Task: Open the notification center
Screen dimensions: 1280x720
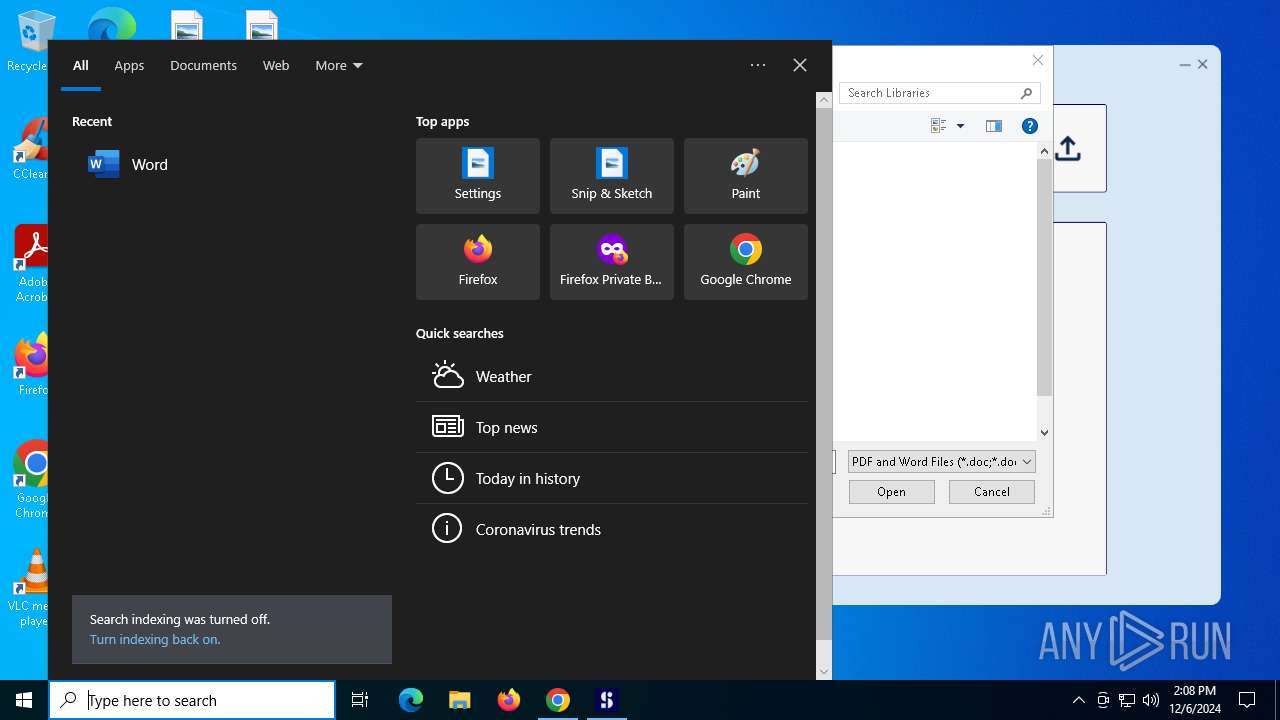Action: (1247, 700)
